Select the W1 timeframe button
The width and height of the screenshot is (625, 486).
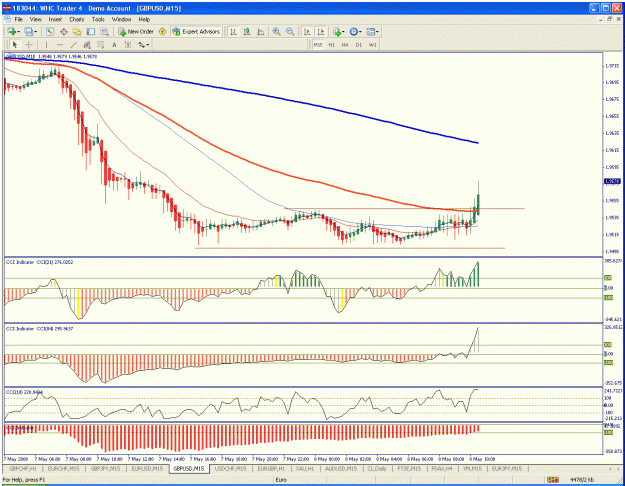point(372,45)
